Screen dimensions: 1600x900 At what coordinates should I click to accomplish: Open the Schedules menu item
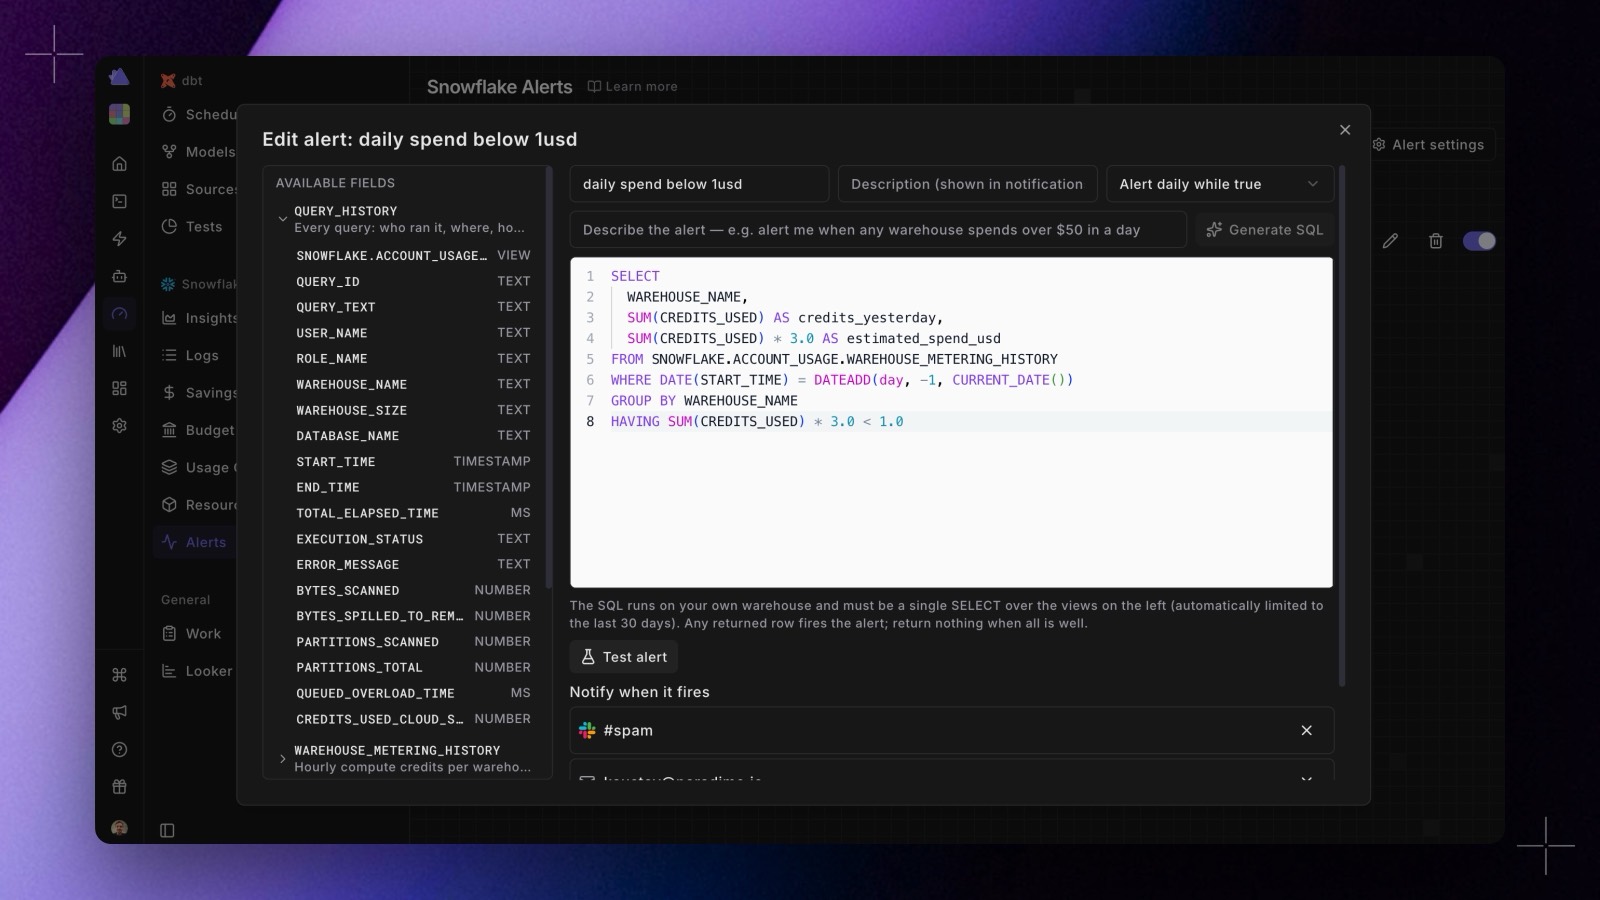(200, 115)
